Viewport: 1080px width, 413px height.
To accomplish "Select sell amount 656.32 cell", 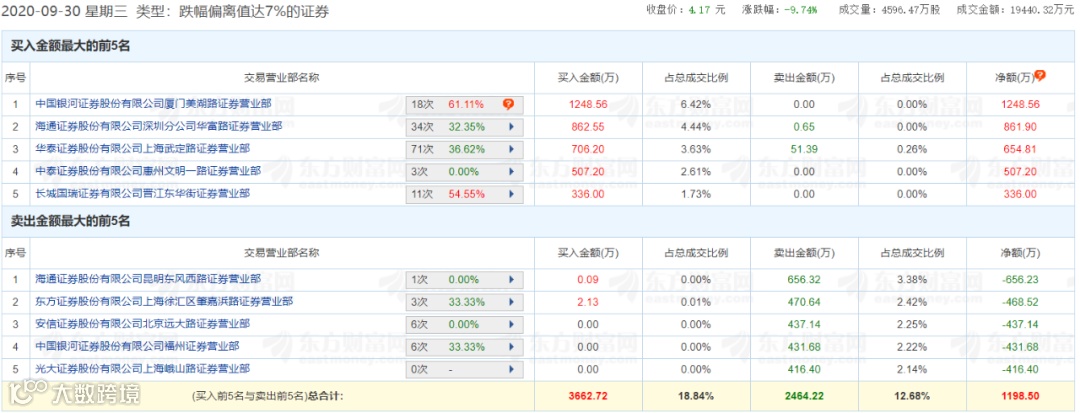I will point(804,280).
